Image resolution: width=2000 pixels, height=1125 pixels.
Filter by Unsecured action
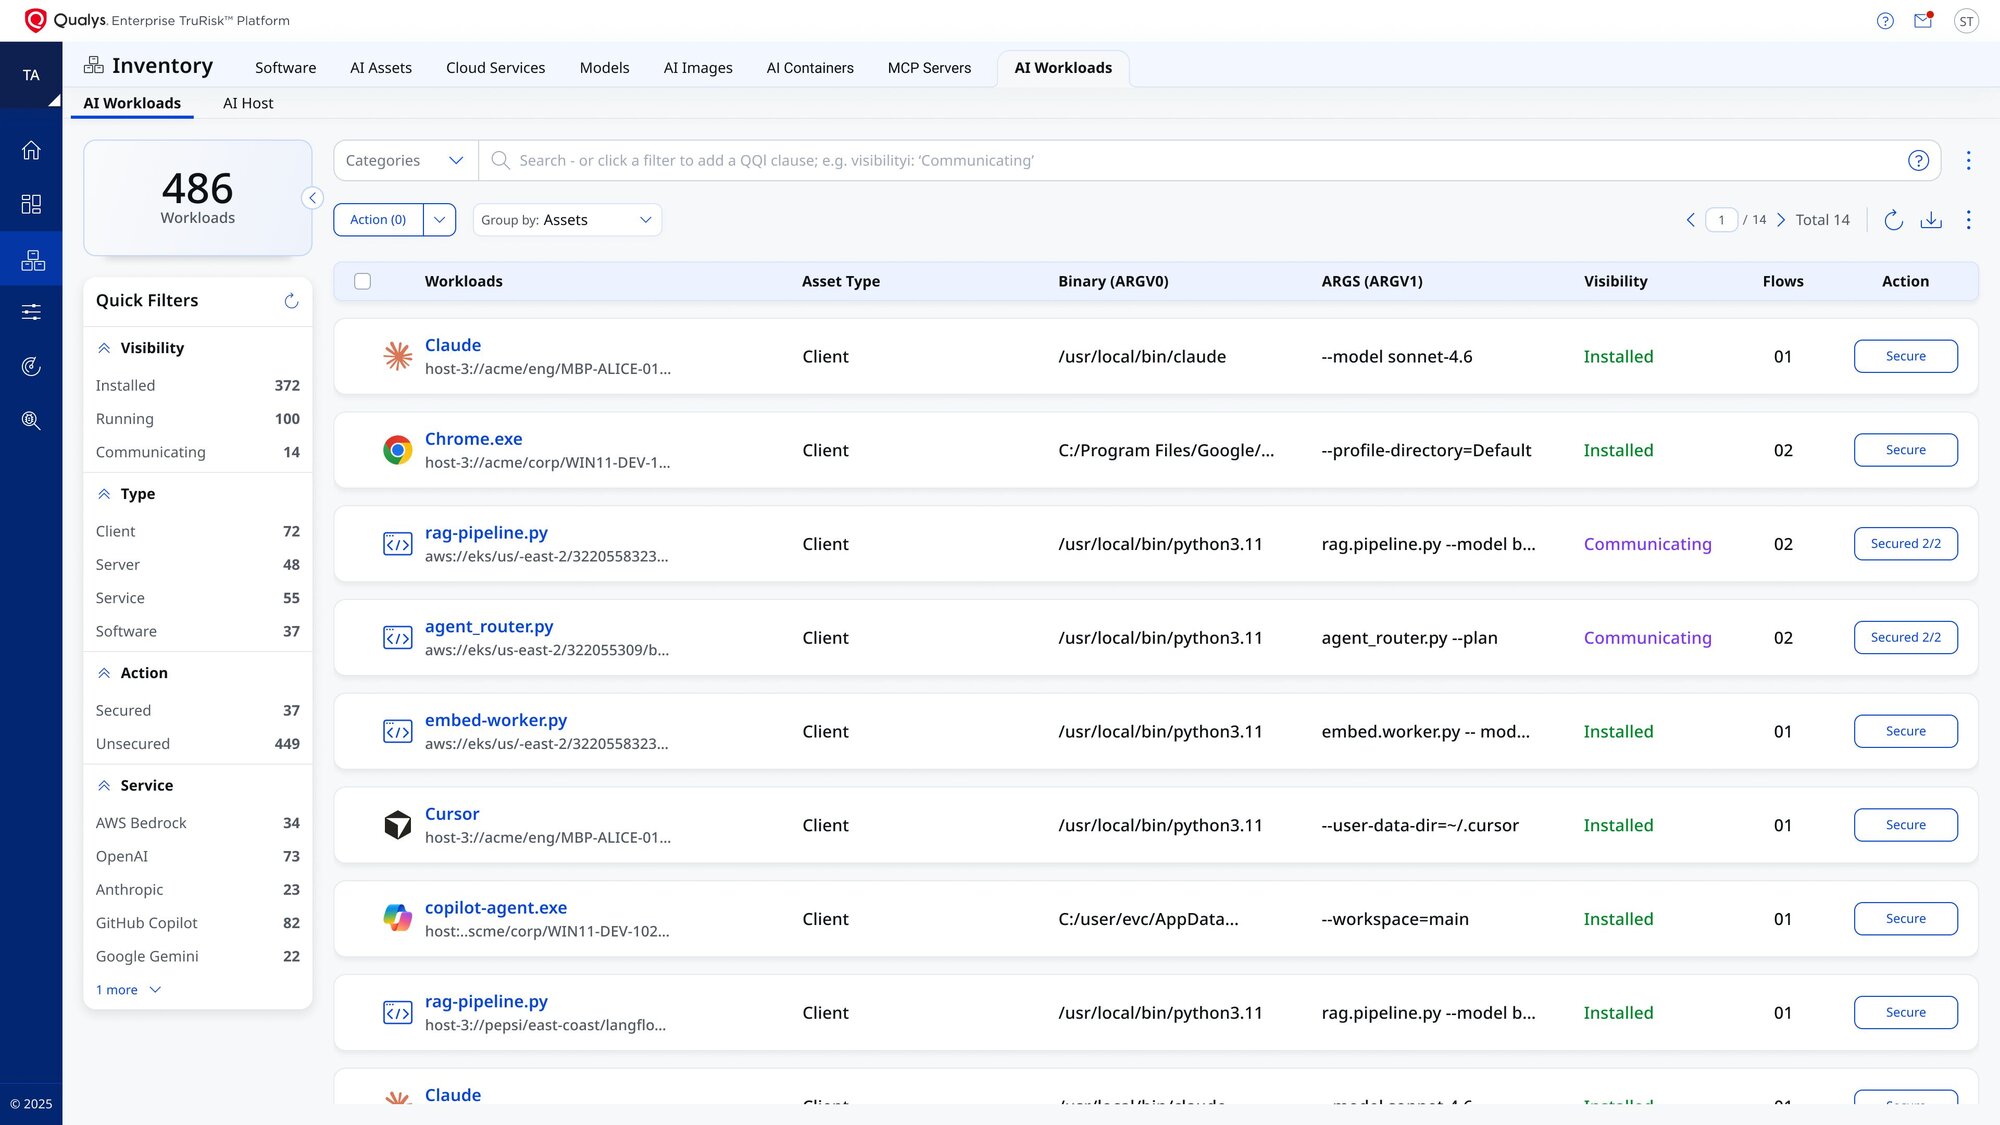coord(198,744)
